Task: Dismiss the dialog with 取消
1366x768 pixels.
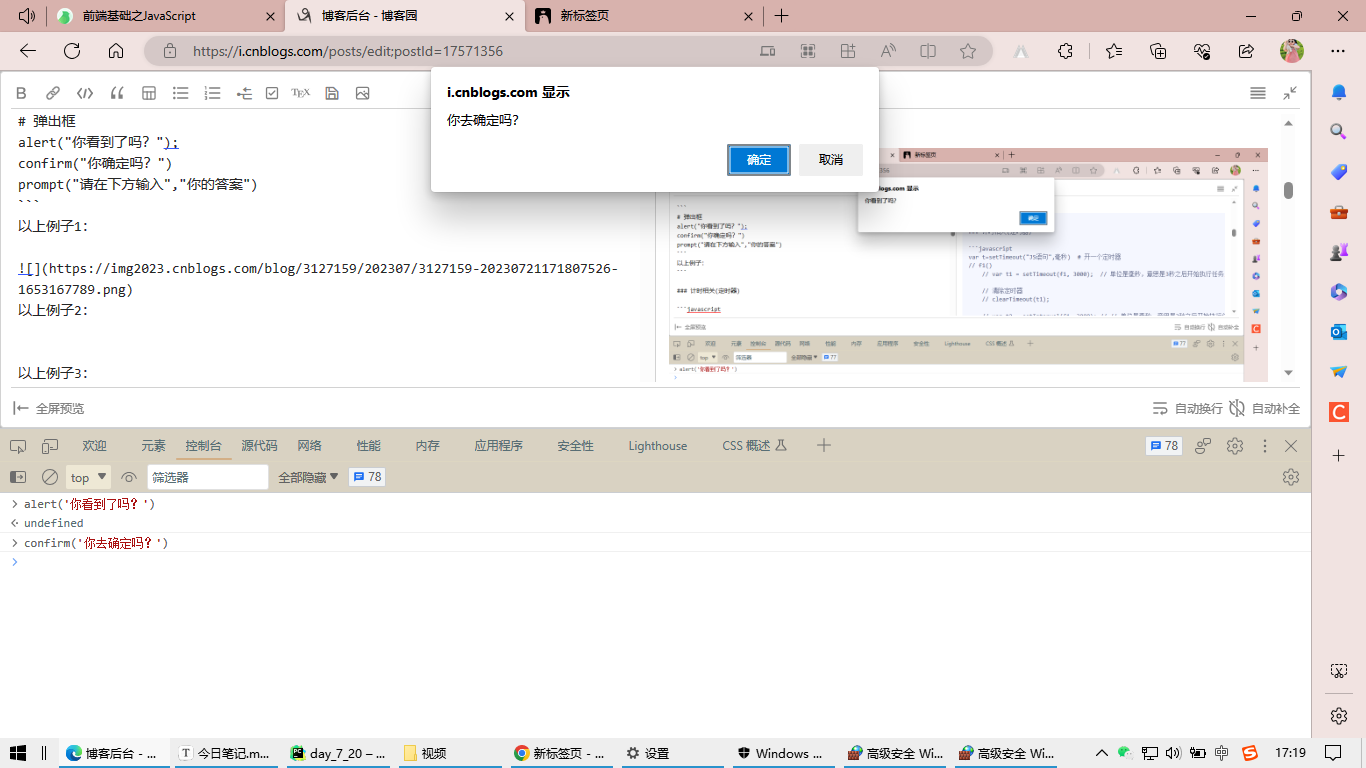Action: (831, 160)
